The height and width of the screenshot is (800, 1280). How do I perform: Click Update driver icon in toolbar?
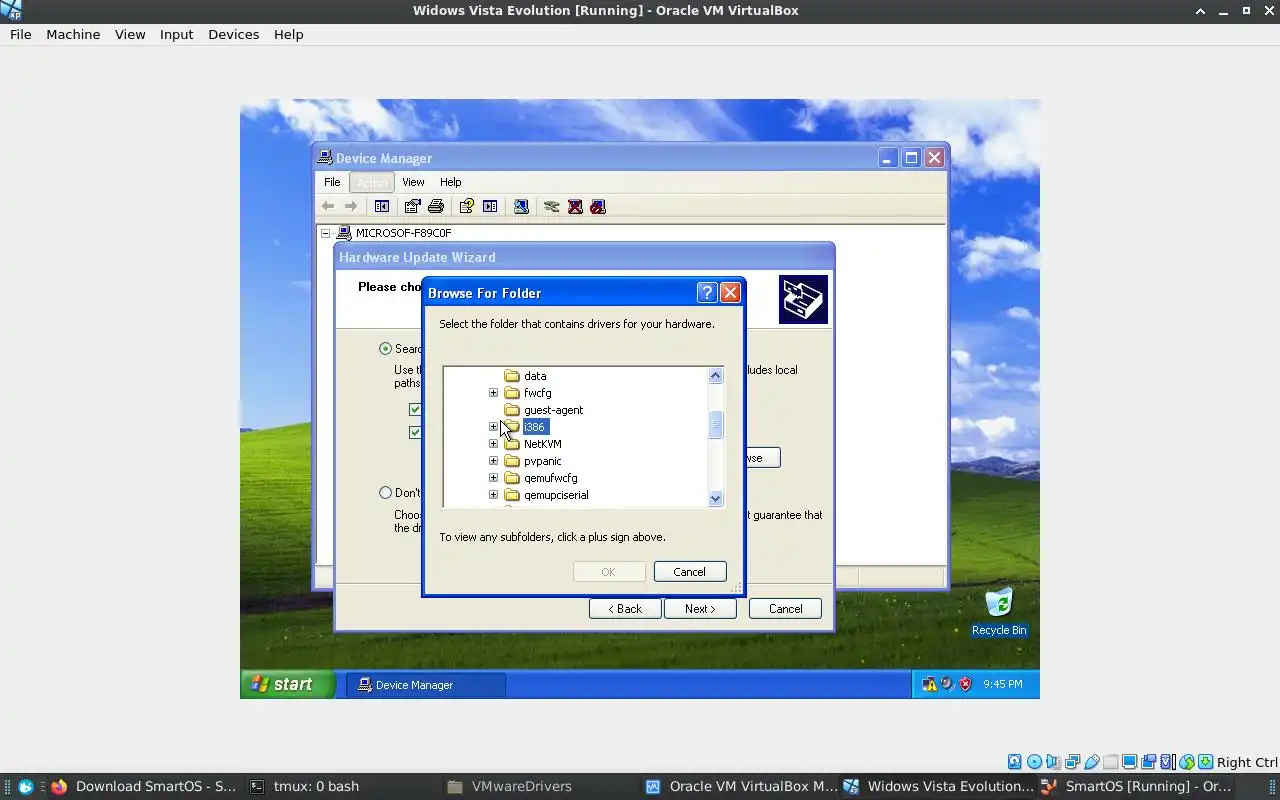pos(551,206)
